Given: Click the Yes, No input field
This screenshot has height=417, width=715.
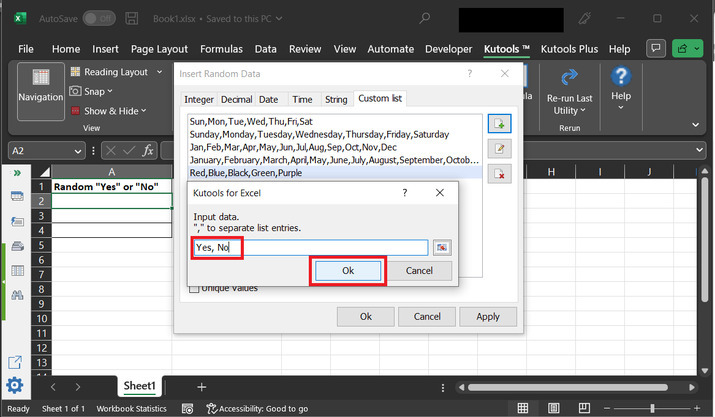Looking at the screenshot, I should pos(310,248).
